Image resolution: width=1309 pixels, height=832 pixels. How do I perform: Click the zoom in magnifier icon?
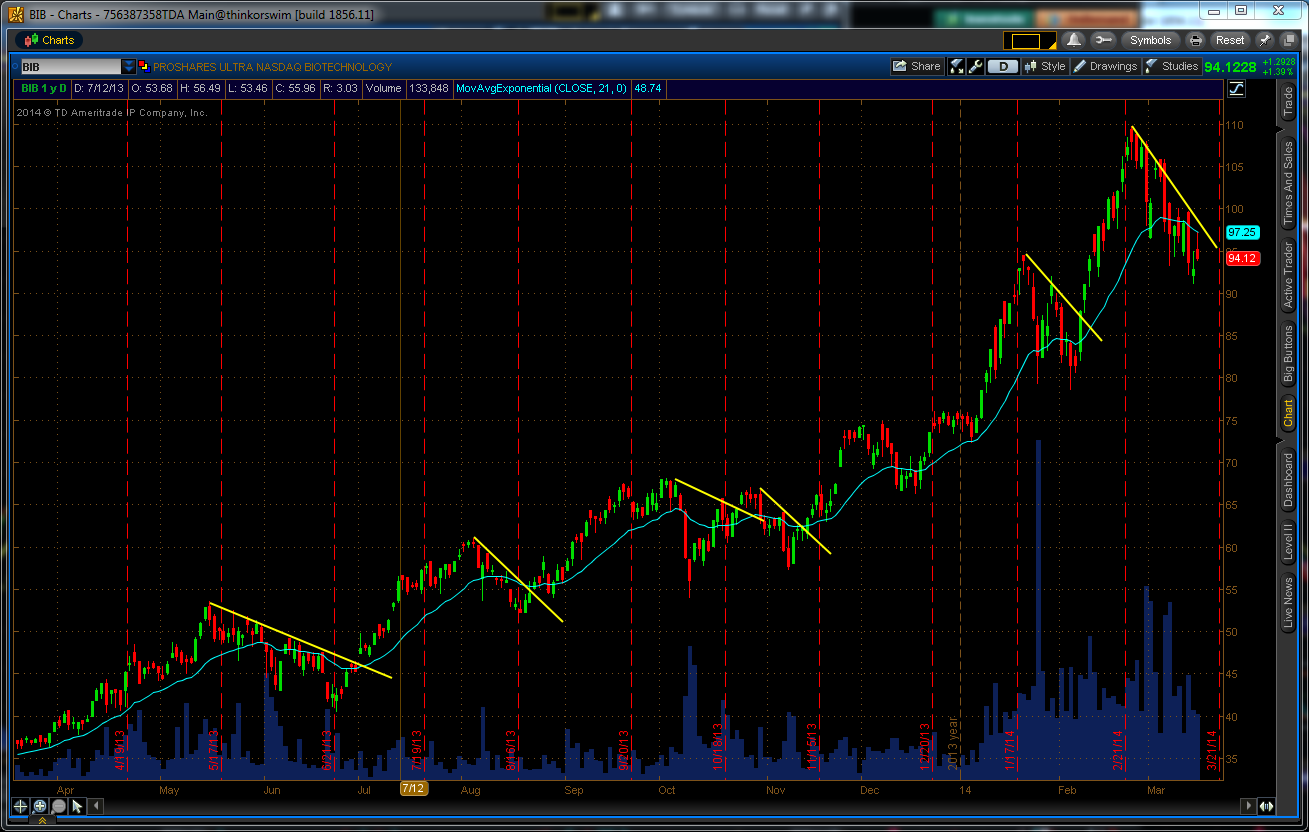pyautogui.click(x=40, y=806)
